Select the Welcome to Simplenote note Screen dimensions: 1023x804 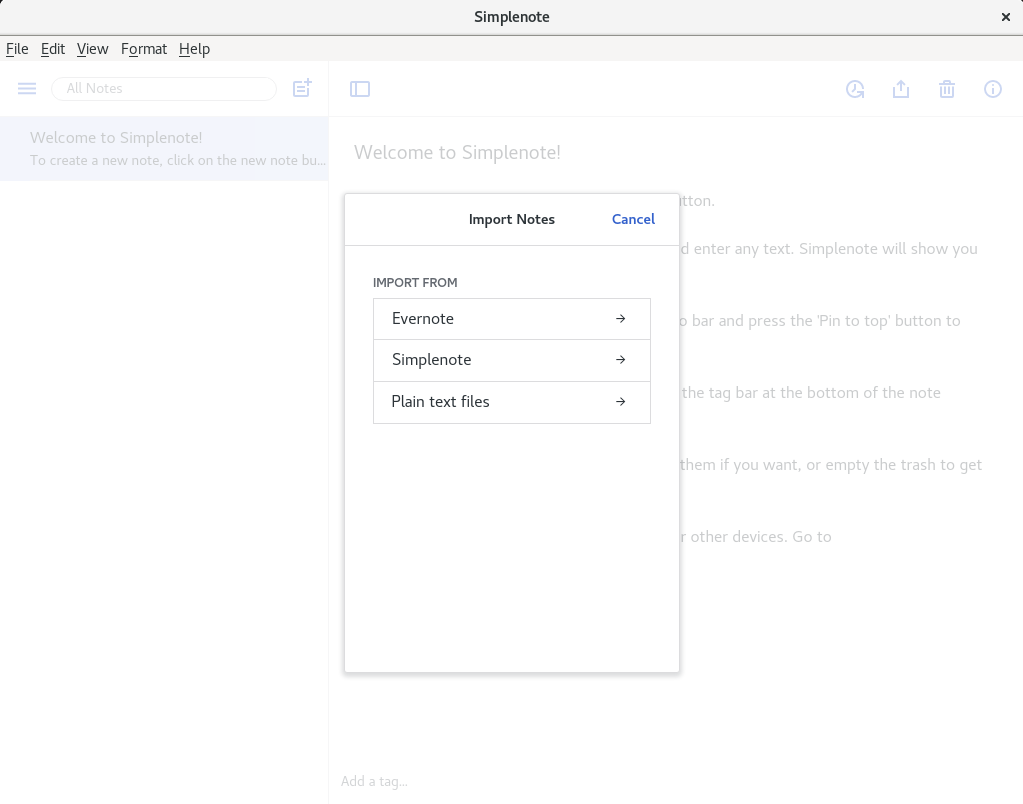(164, 148)
